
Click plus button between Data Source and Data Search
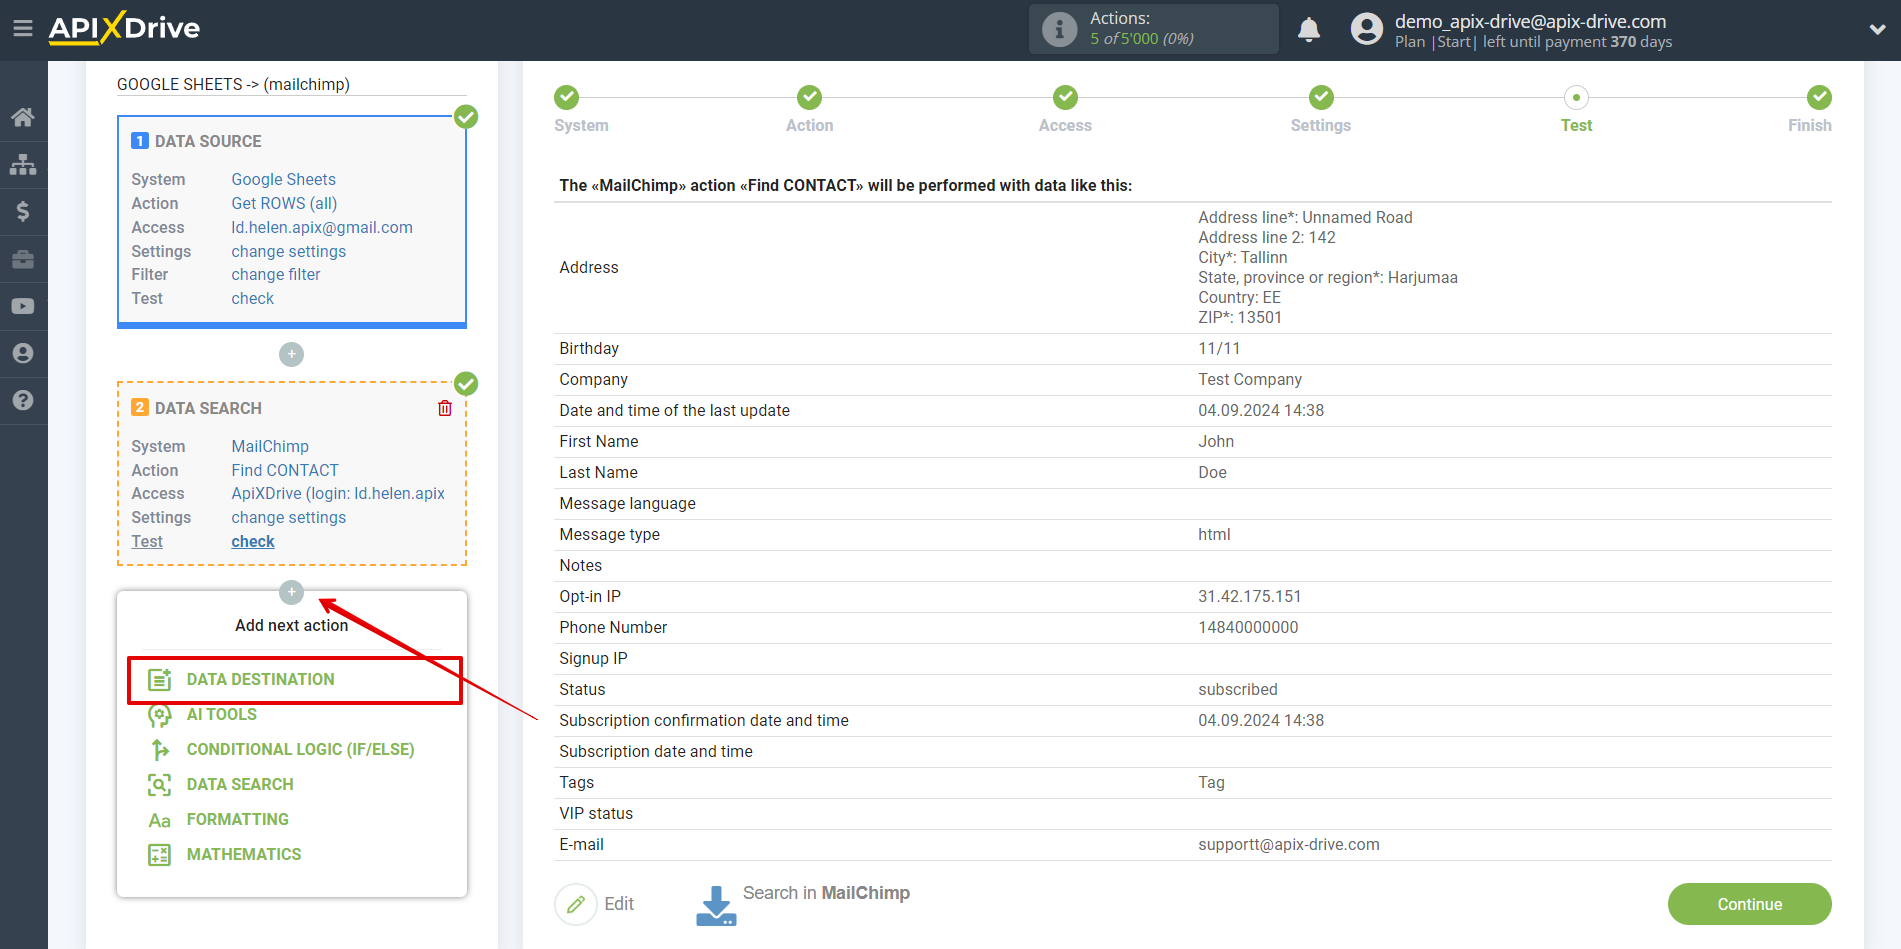coord(291,354)
